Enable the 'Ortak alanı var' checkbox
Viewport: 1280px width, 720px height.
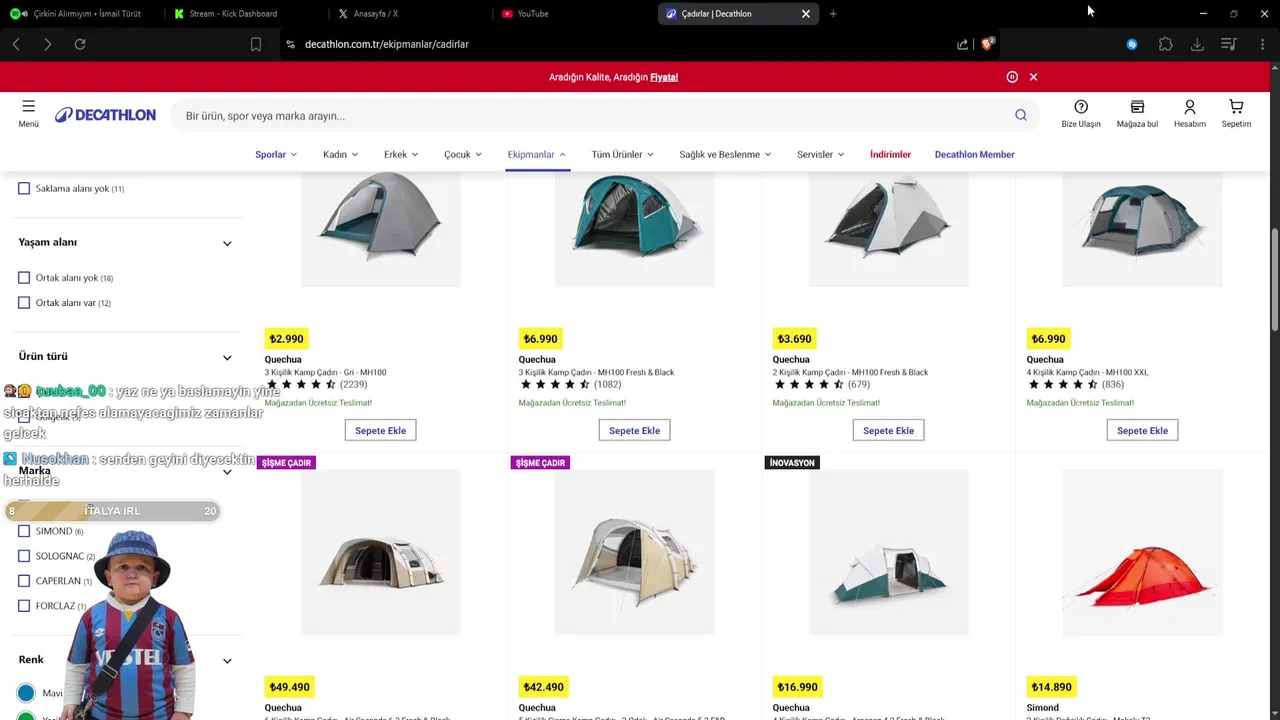coord(24,303)
